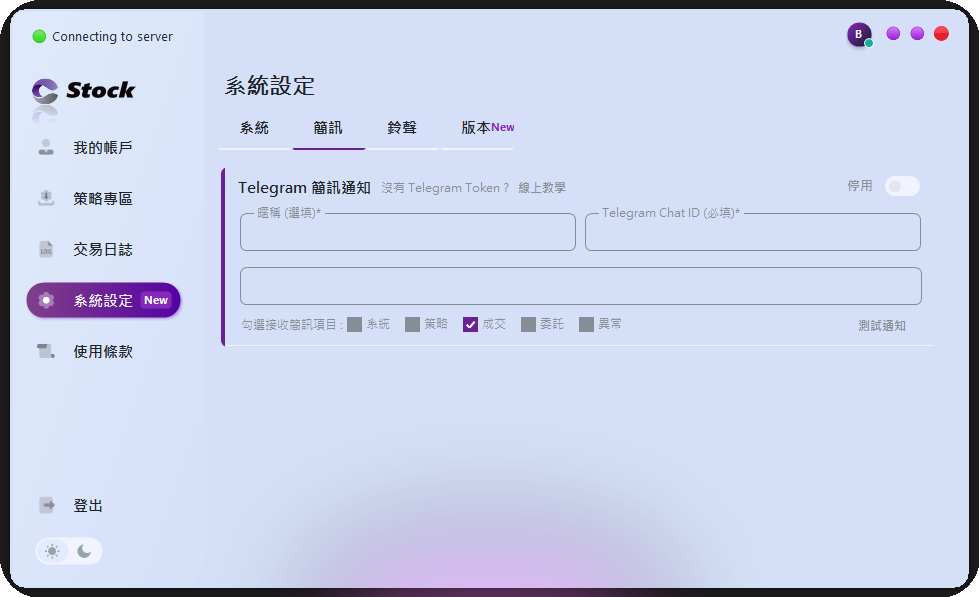Select 系統設定 New menu item
The width and height of the screenshot is (979, 597).
[103, 300]
